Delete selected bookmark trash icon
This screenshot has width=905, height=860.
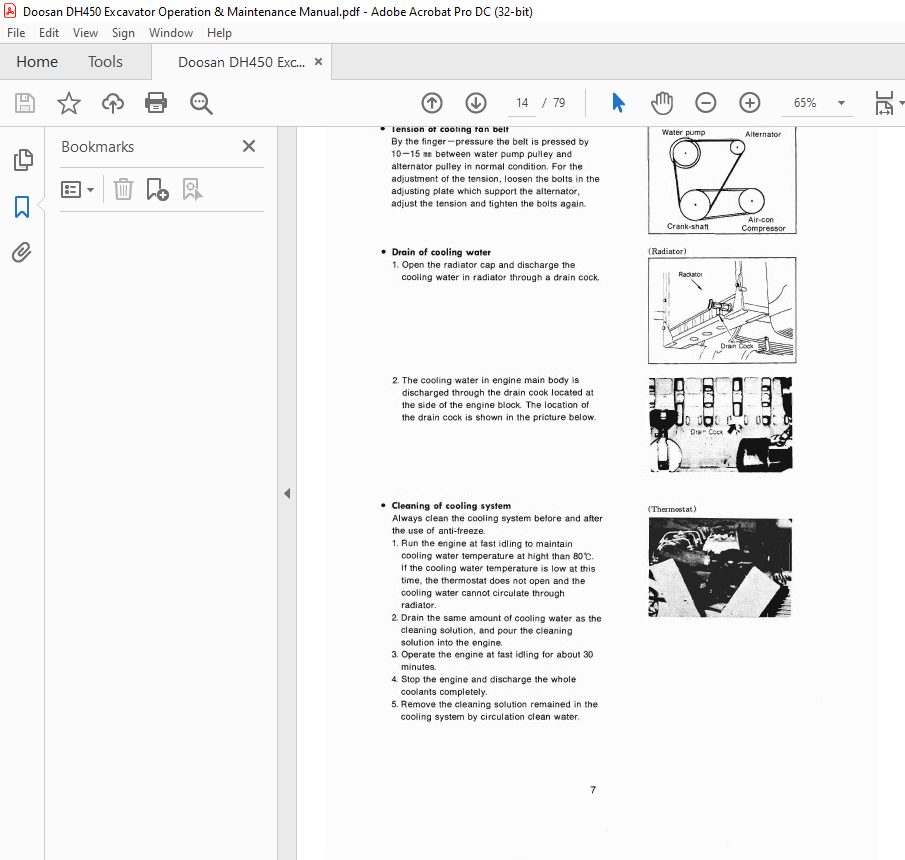(123, 189)
